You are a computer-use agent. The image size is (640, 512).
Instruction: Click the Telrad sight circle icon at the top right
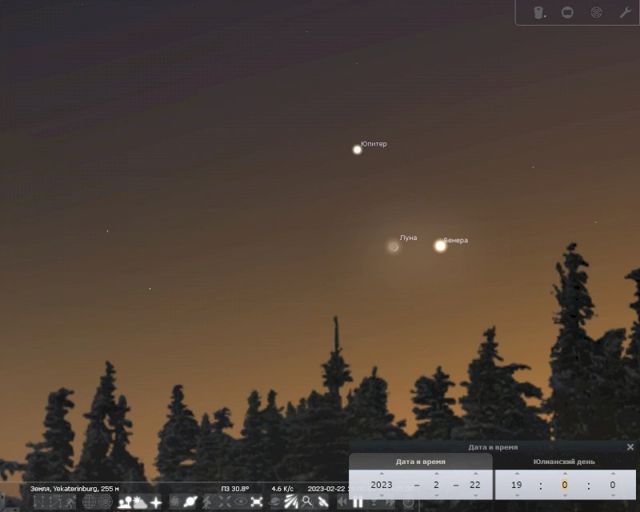596,13
